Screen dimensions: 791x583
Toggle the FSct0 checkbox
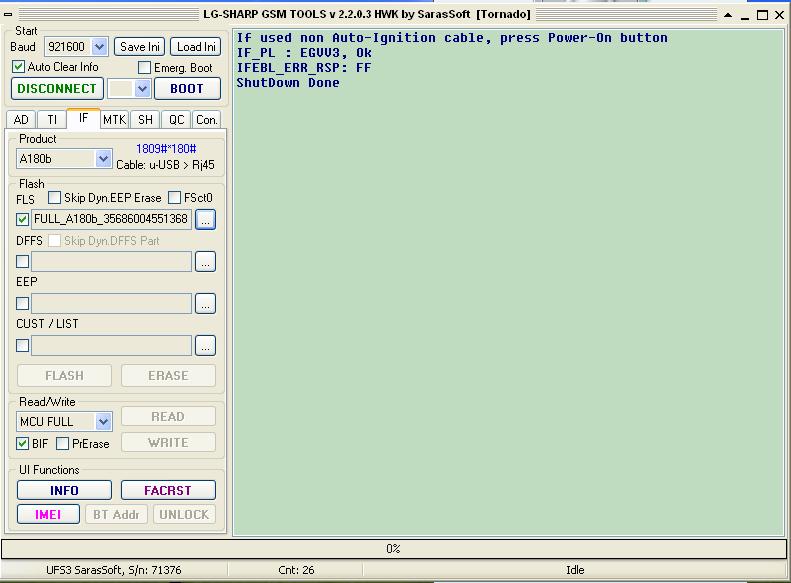coord(174,197)
